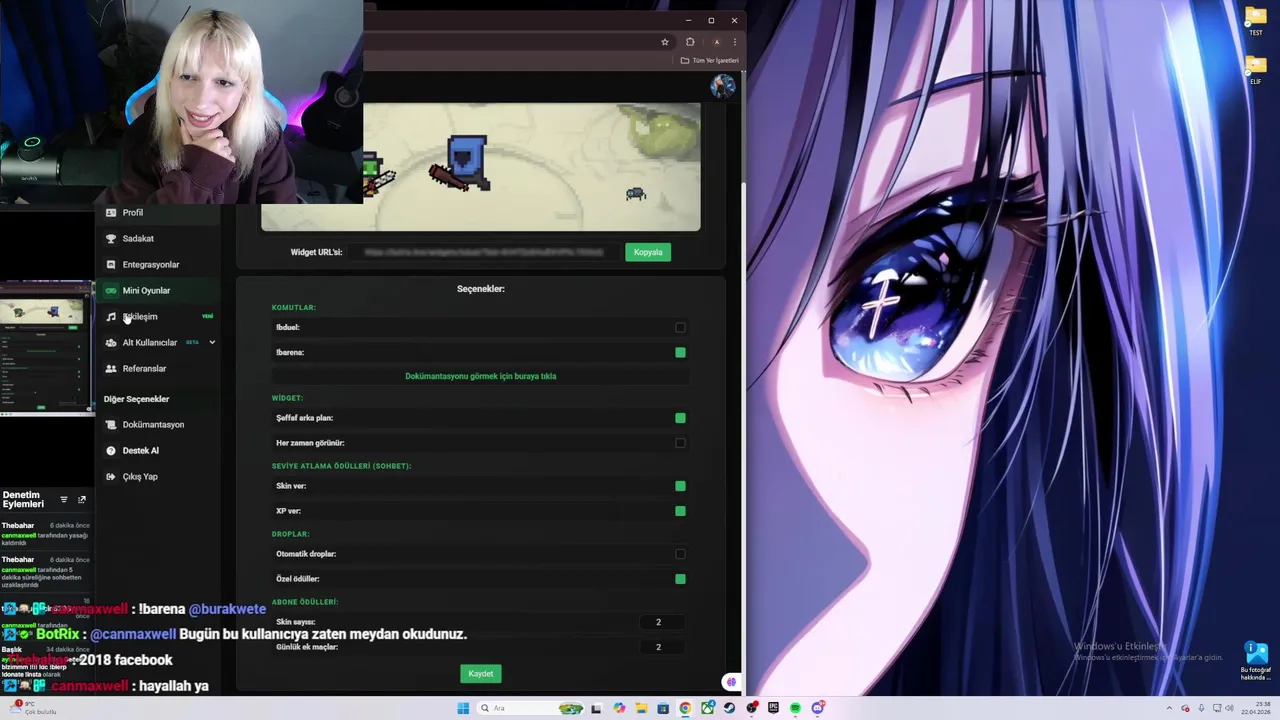Open Dokümantasyonu görmek için buraya tıkla link

tap(481, 376)
